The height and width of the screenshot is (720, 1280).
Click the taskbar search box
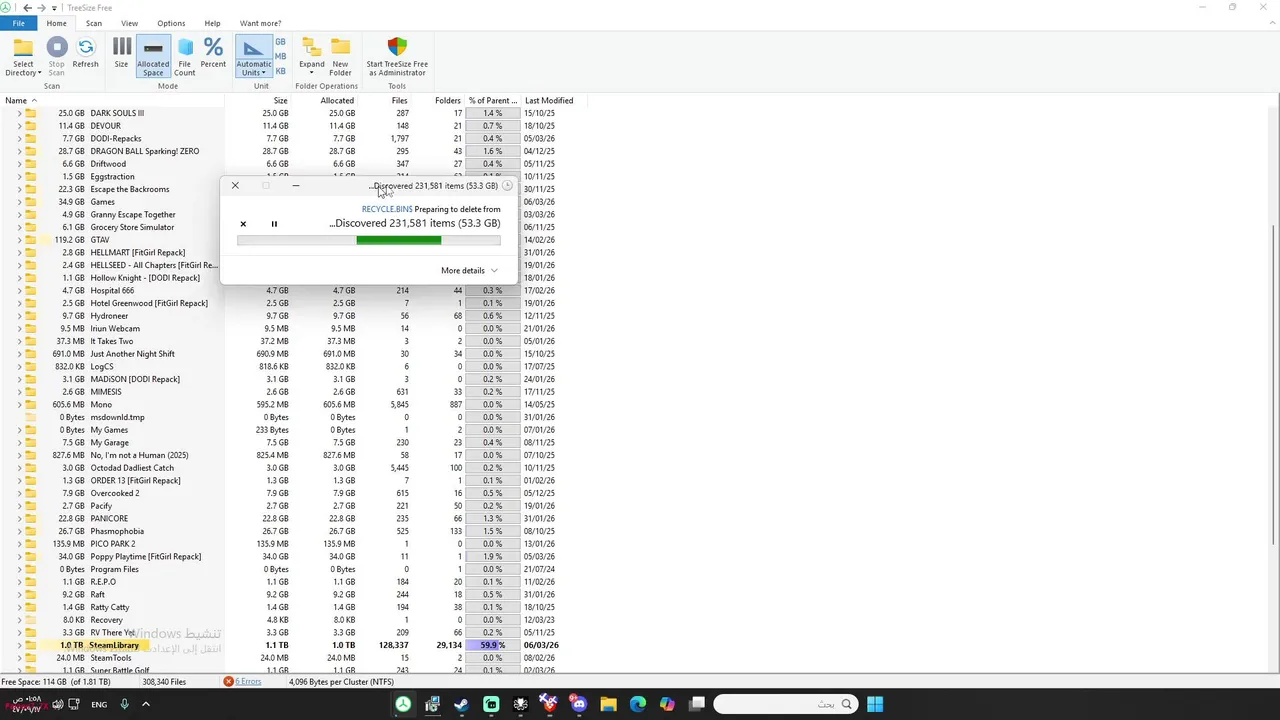(x=786, y=705)
